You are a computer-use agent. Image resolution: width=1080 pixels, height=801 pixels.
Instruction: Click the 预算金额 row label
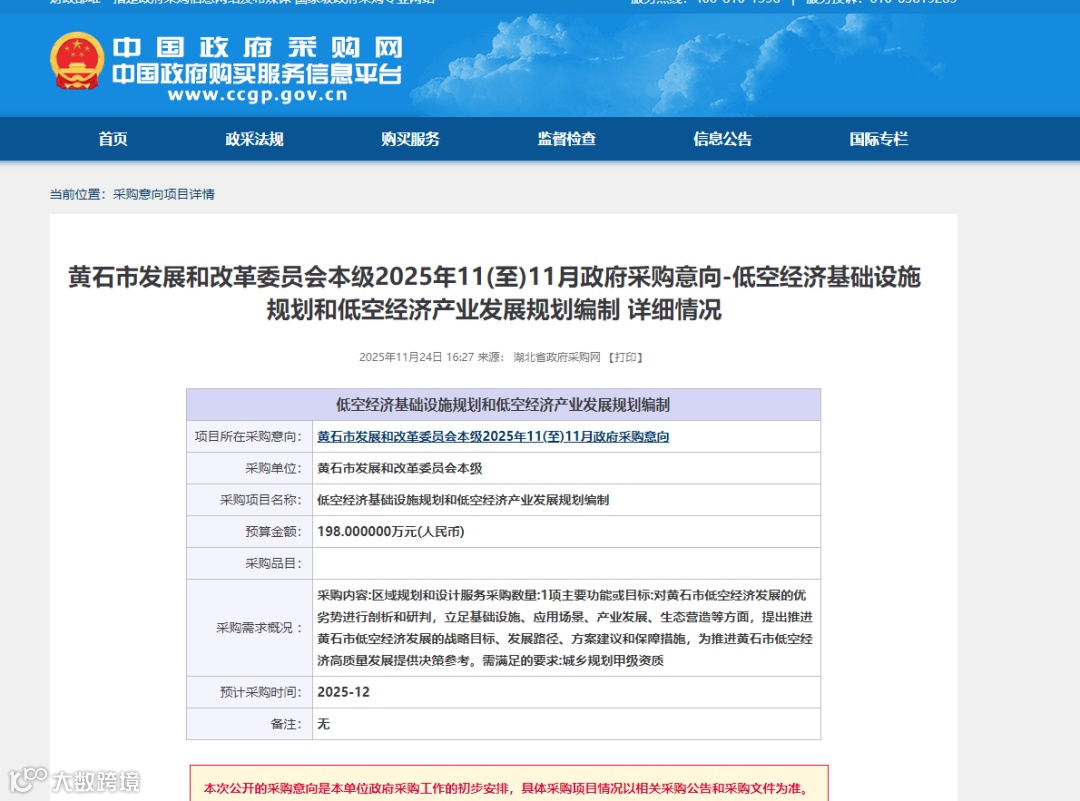273,532
